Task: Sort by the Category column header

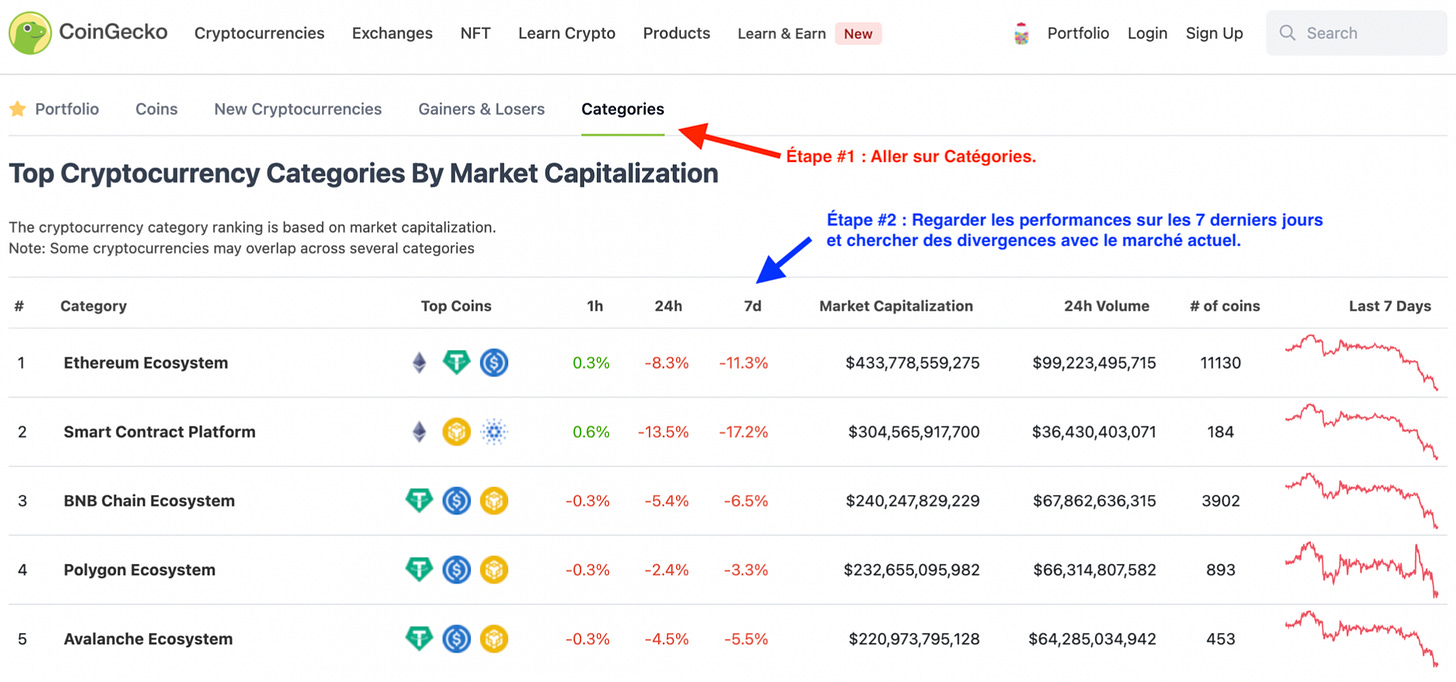Action: point(93,306)
